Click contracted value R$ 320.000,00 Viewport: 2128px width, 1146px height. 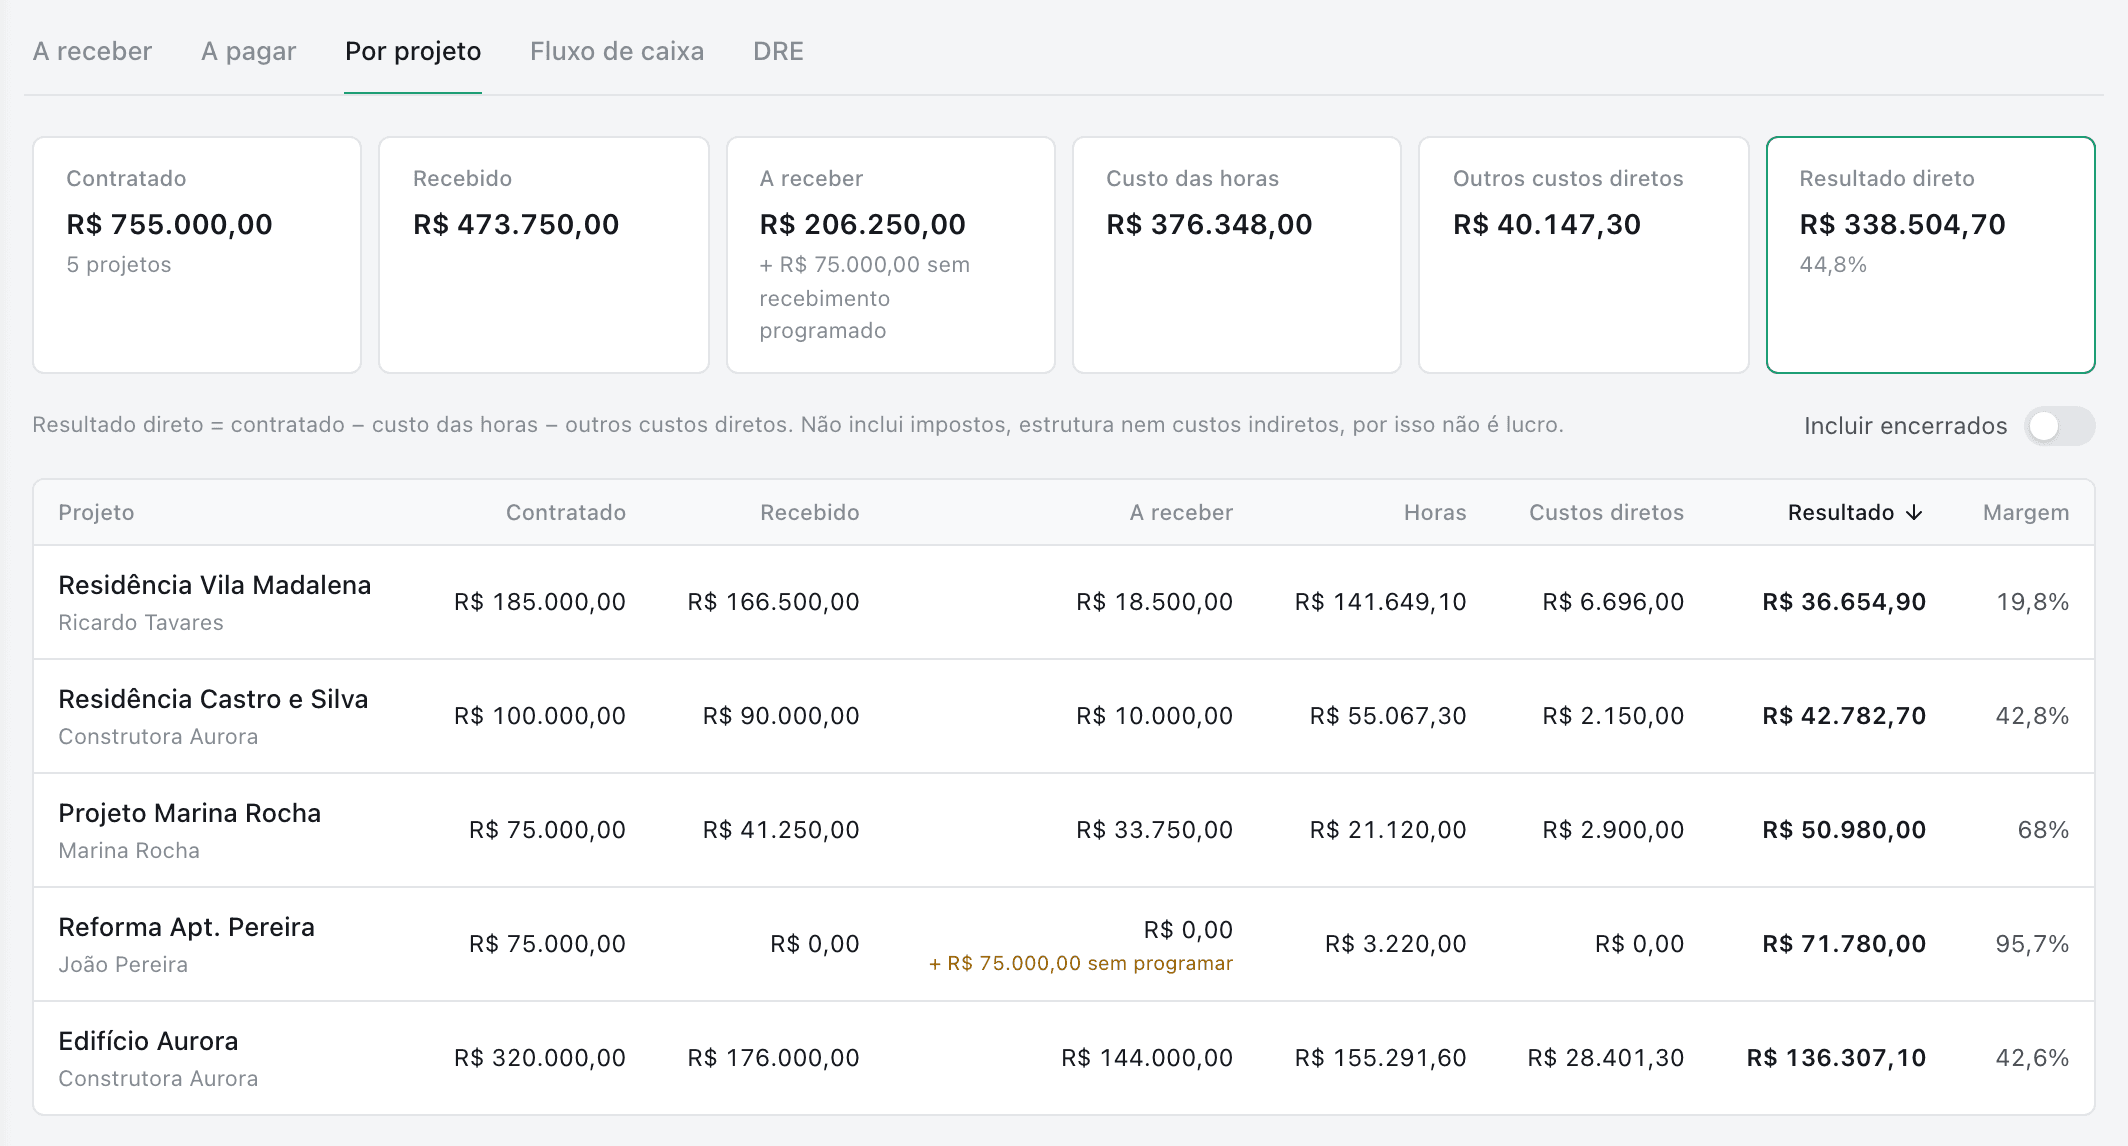pyautogui.click(x=540, y=1058)
